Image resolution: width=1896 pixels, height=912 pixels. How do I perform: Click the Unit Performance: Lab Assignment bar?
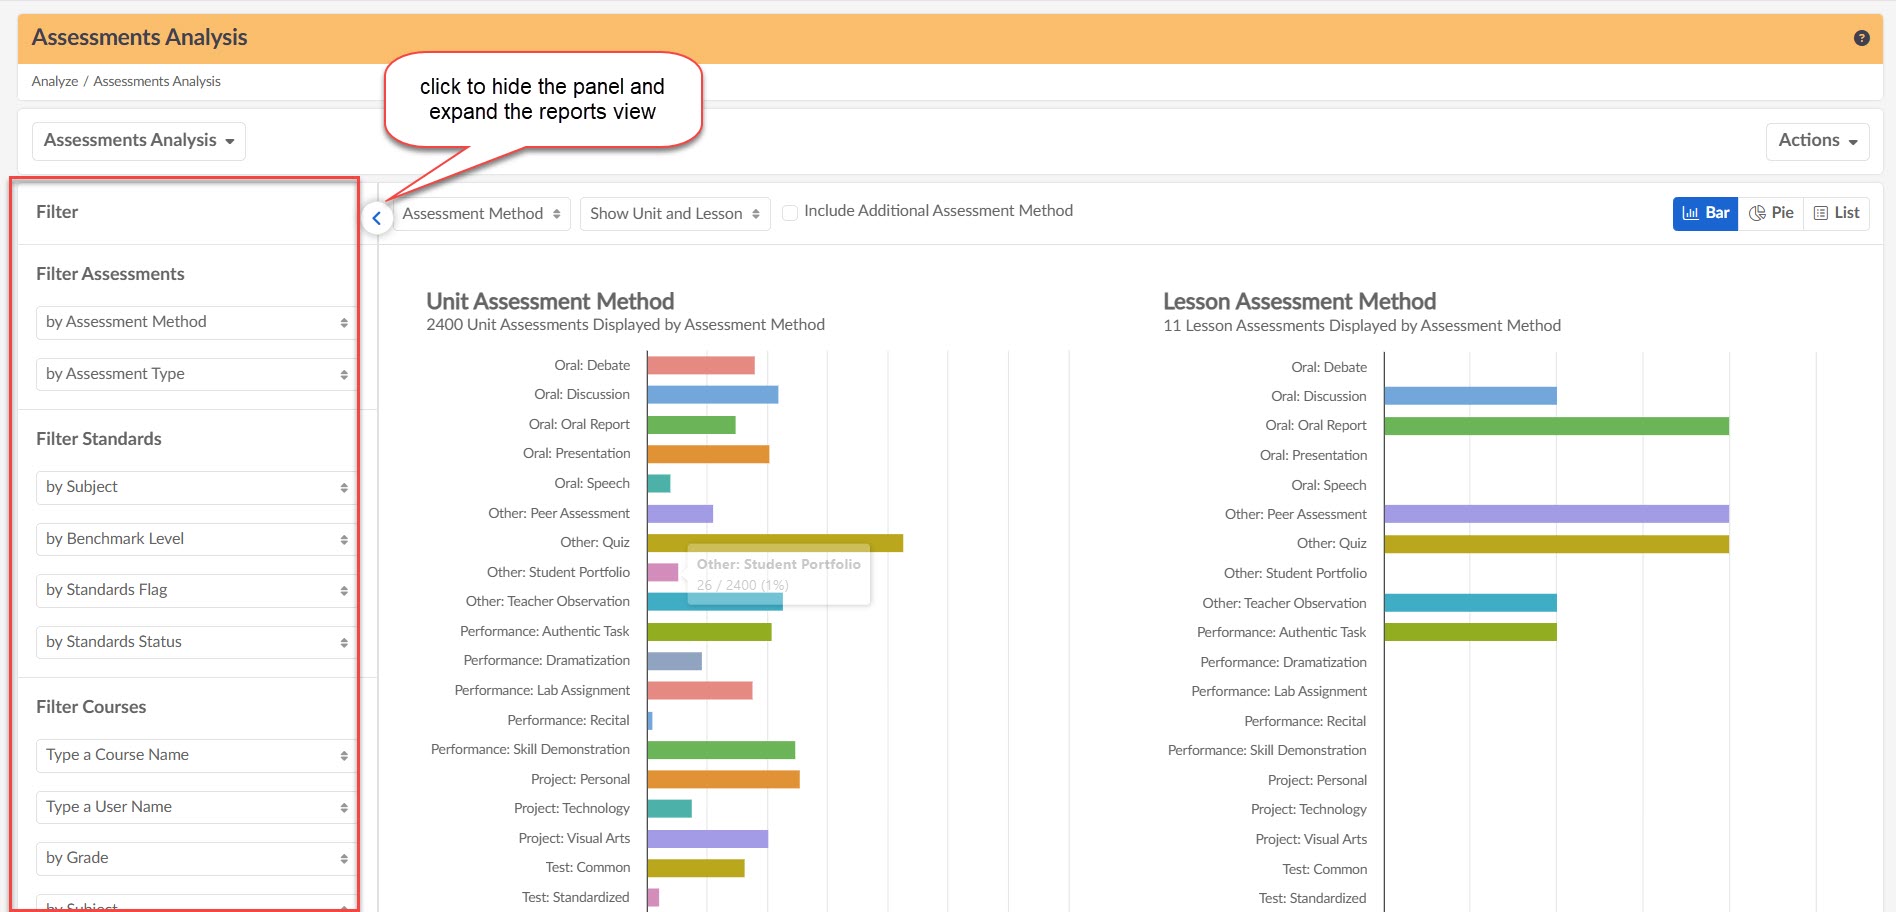(x=700, y=691)
